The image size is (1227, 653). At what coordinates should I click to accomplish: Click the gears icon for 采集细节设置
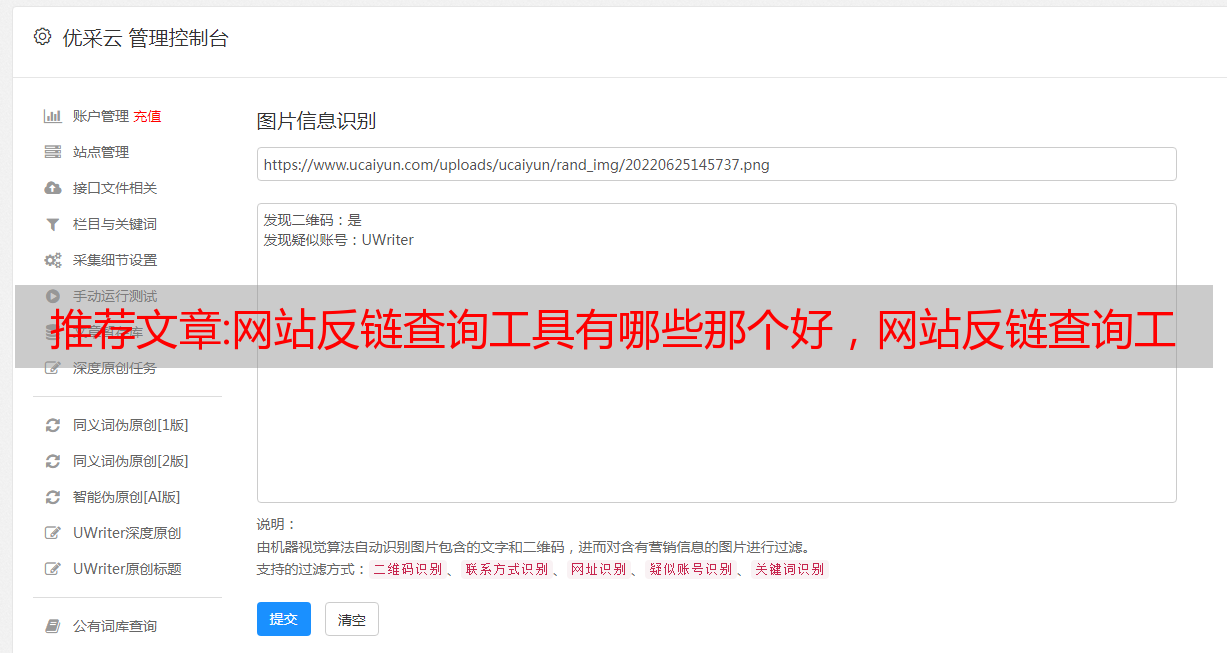[53, 260]
